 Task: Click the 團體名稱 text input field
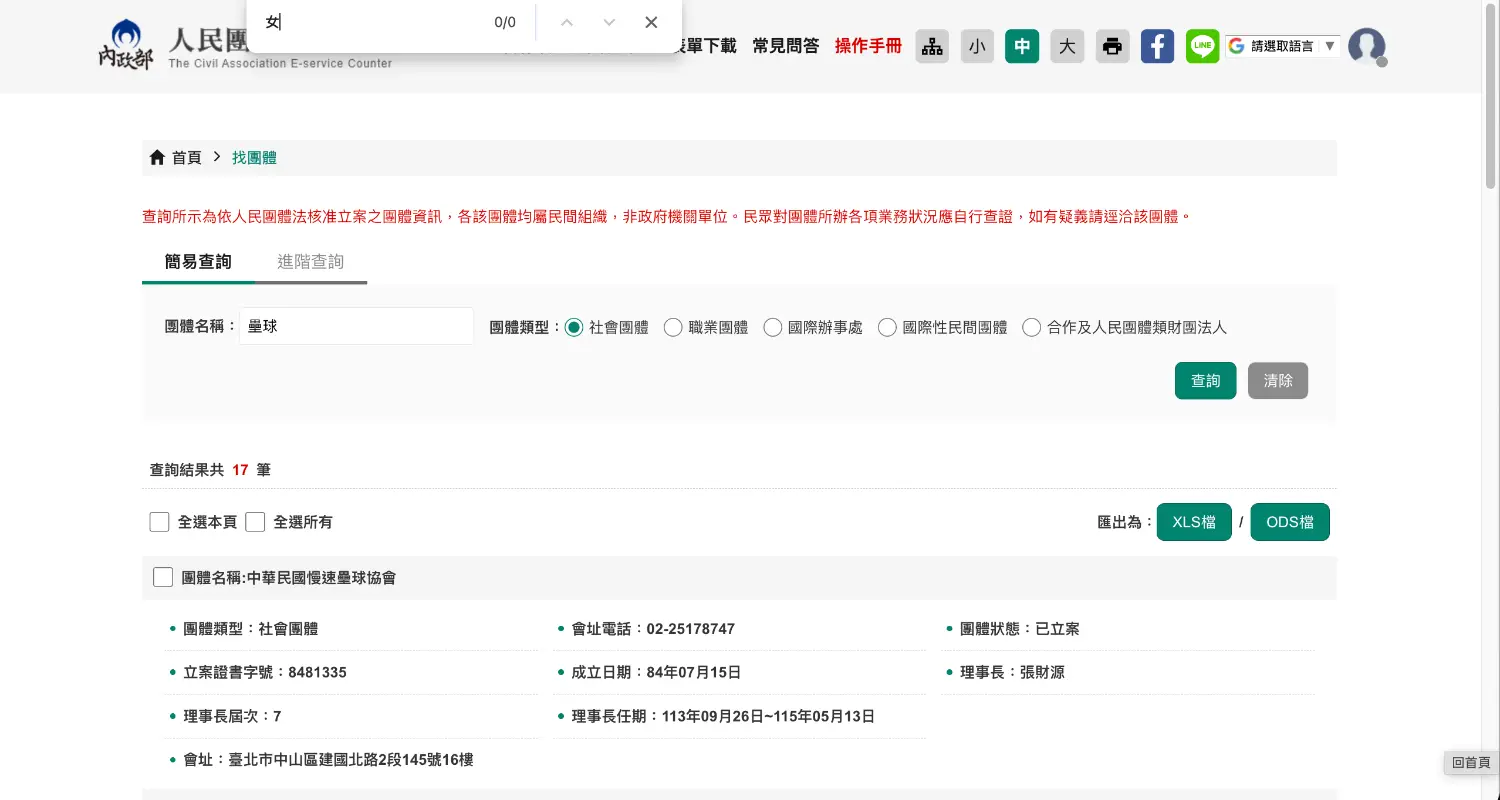point(356,326)
